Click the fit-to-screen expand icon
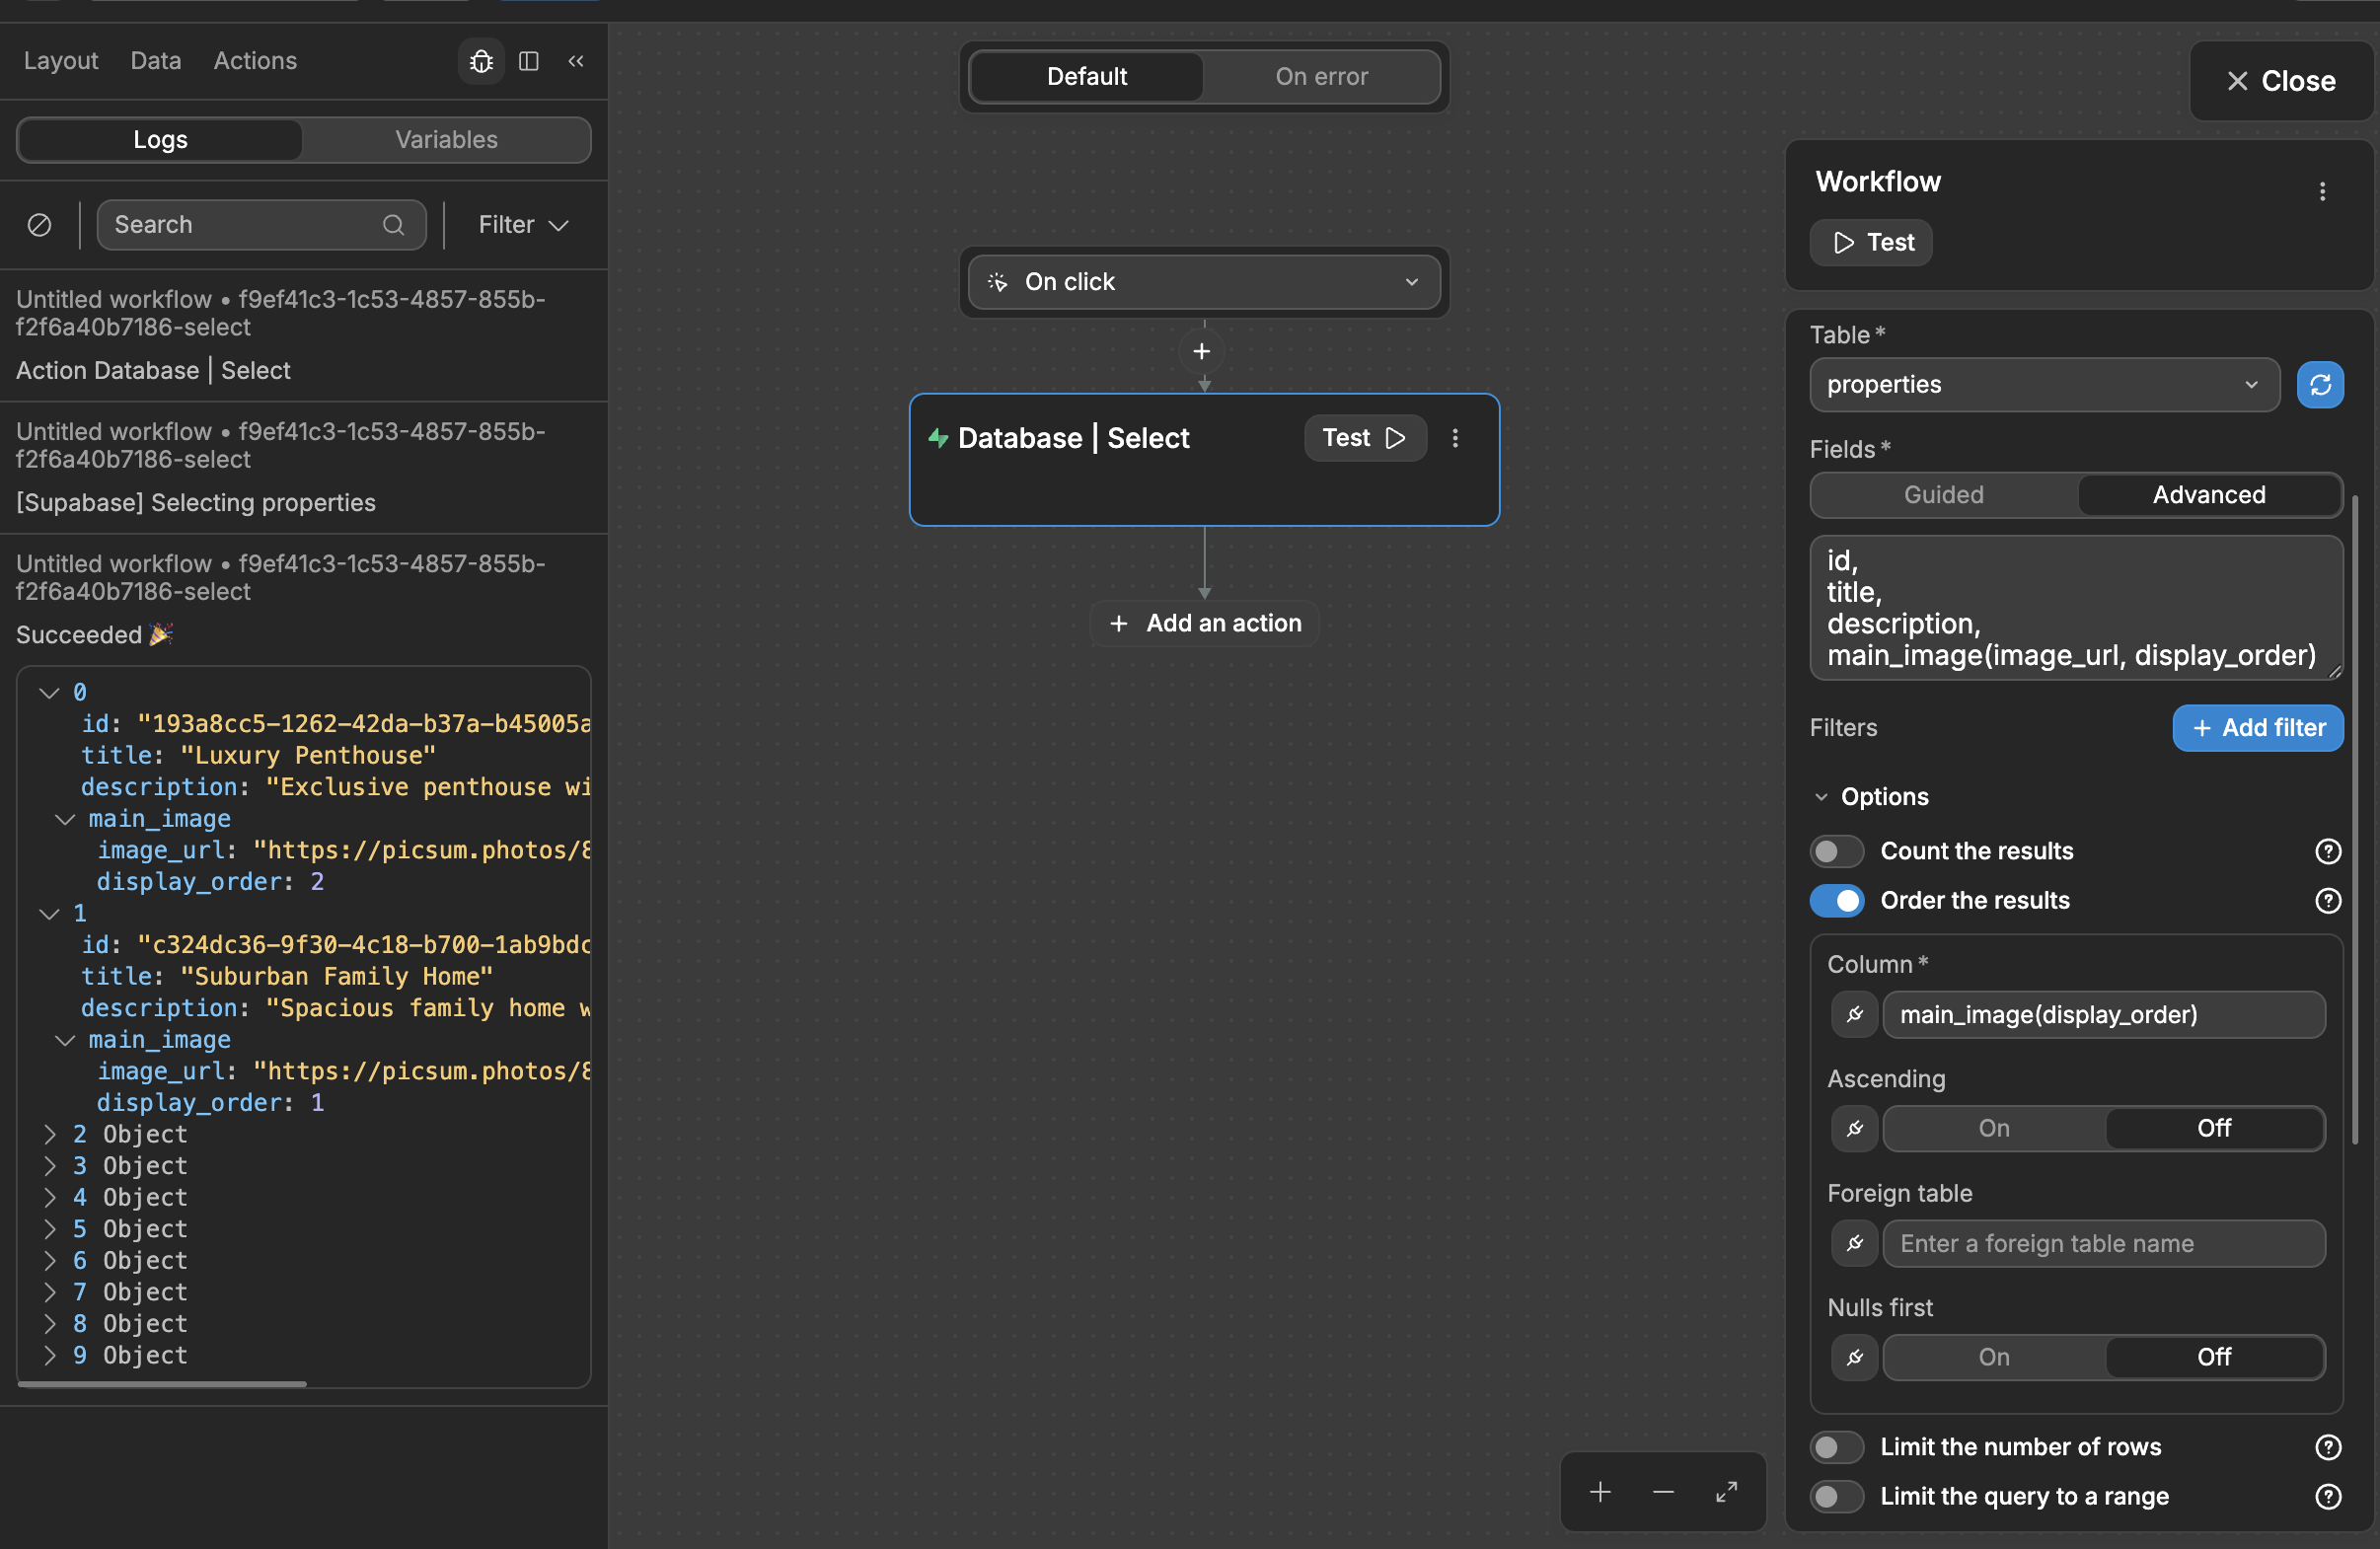 click(x=1726, y=1492)
